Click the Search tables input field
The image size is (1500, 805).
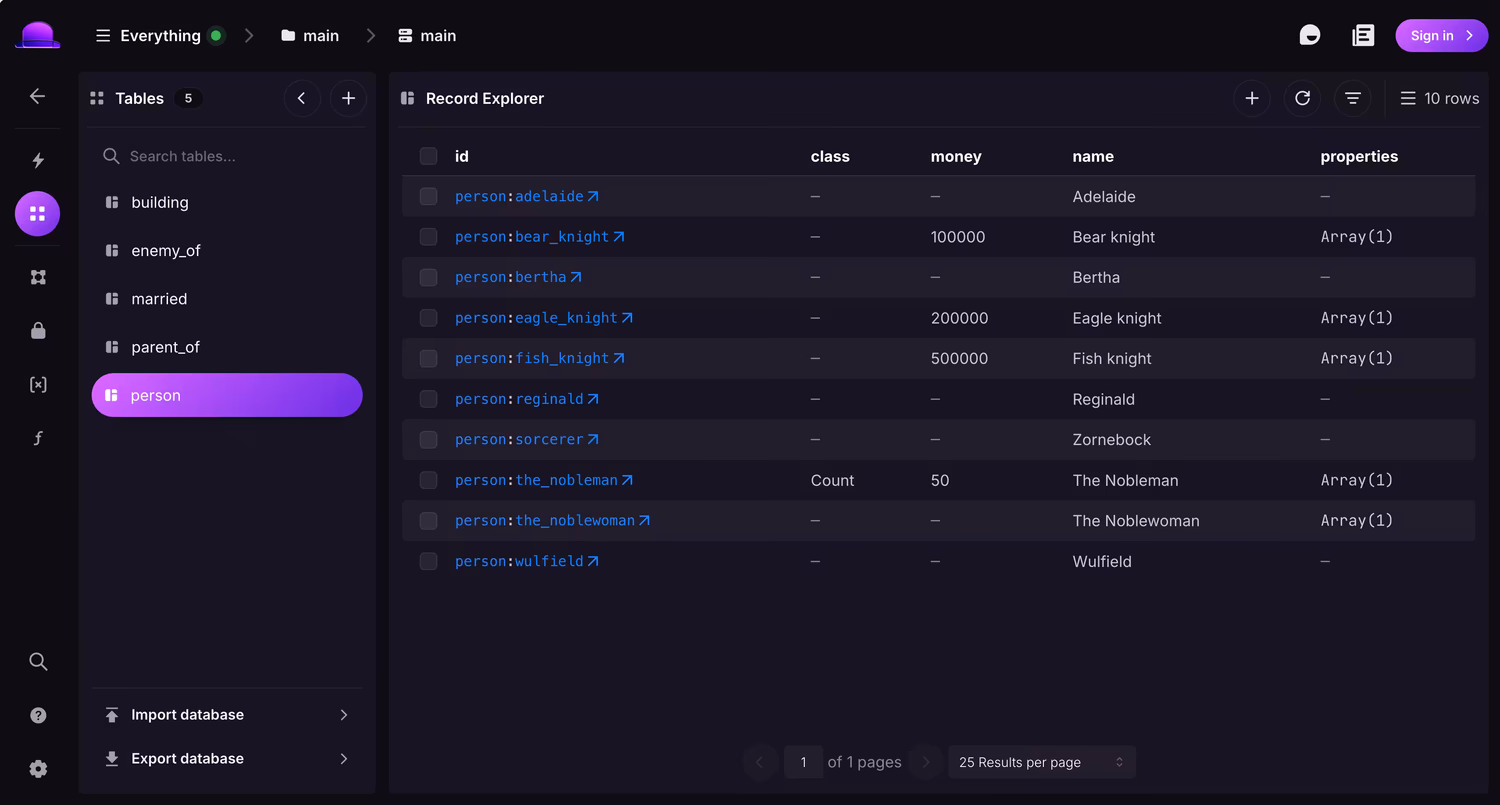[227, 156]
